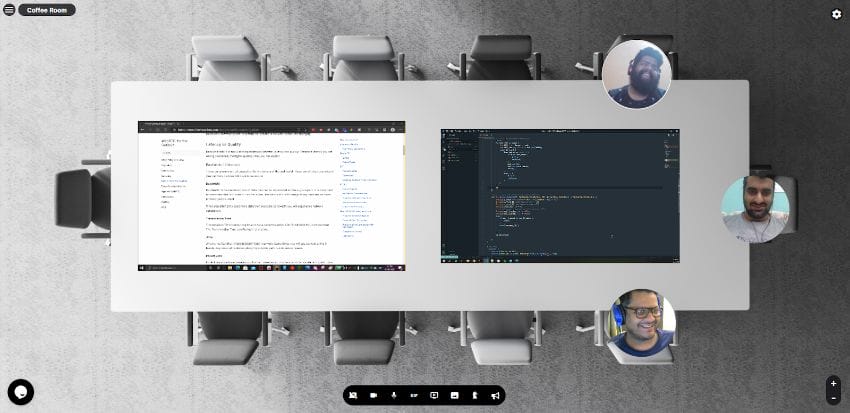Click the image icon in toolbar
Screen dimensions: 850x413
(x=454, y=396)
